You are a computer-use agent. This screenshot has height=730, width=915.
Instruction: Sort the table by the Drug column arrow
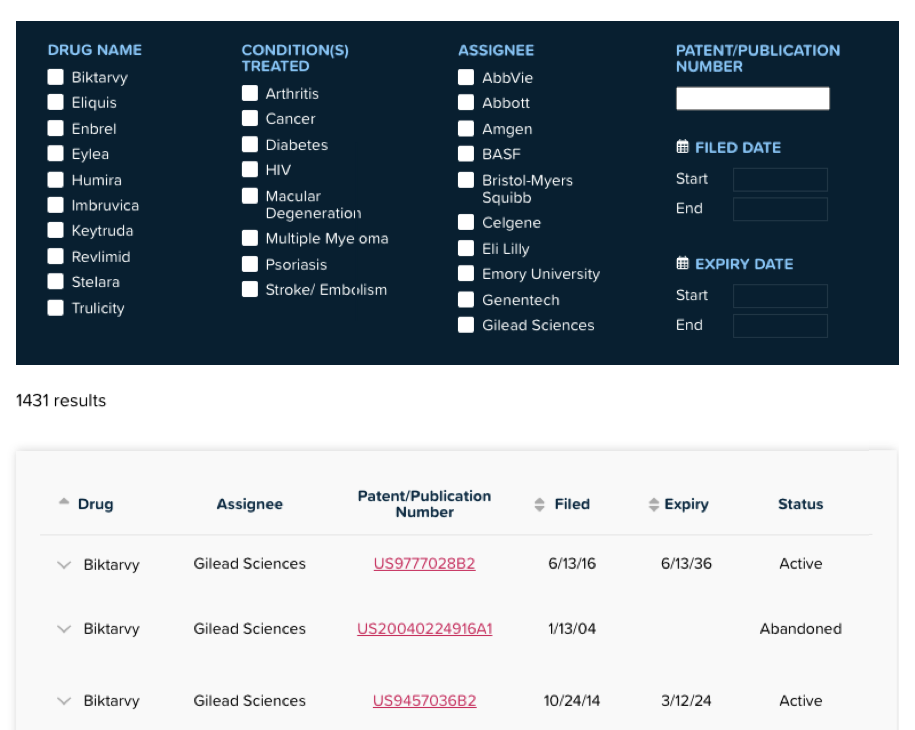(x=64, y=502)
